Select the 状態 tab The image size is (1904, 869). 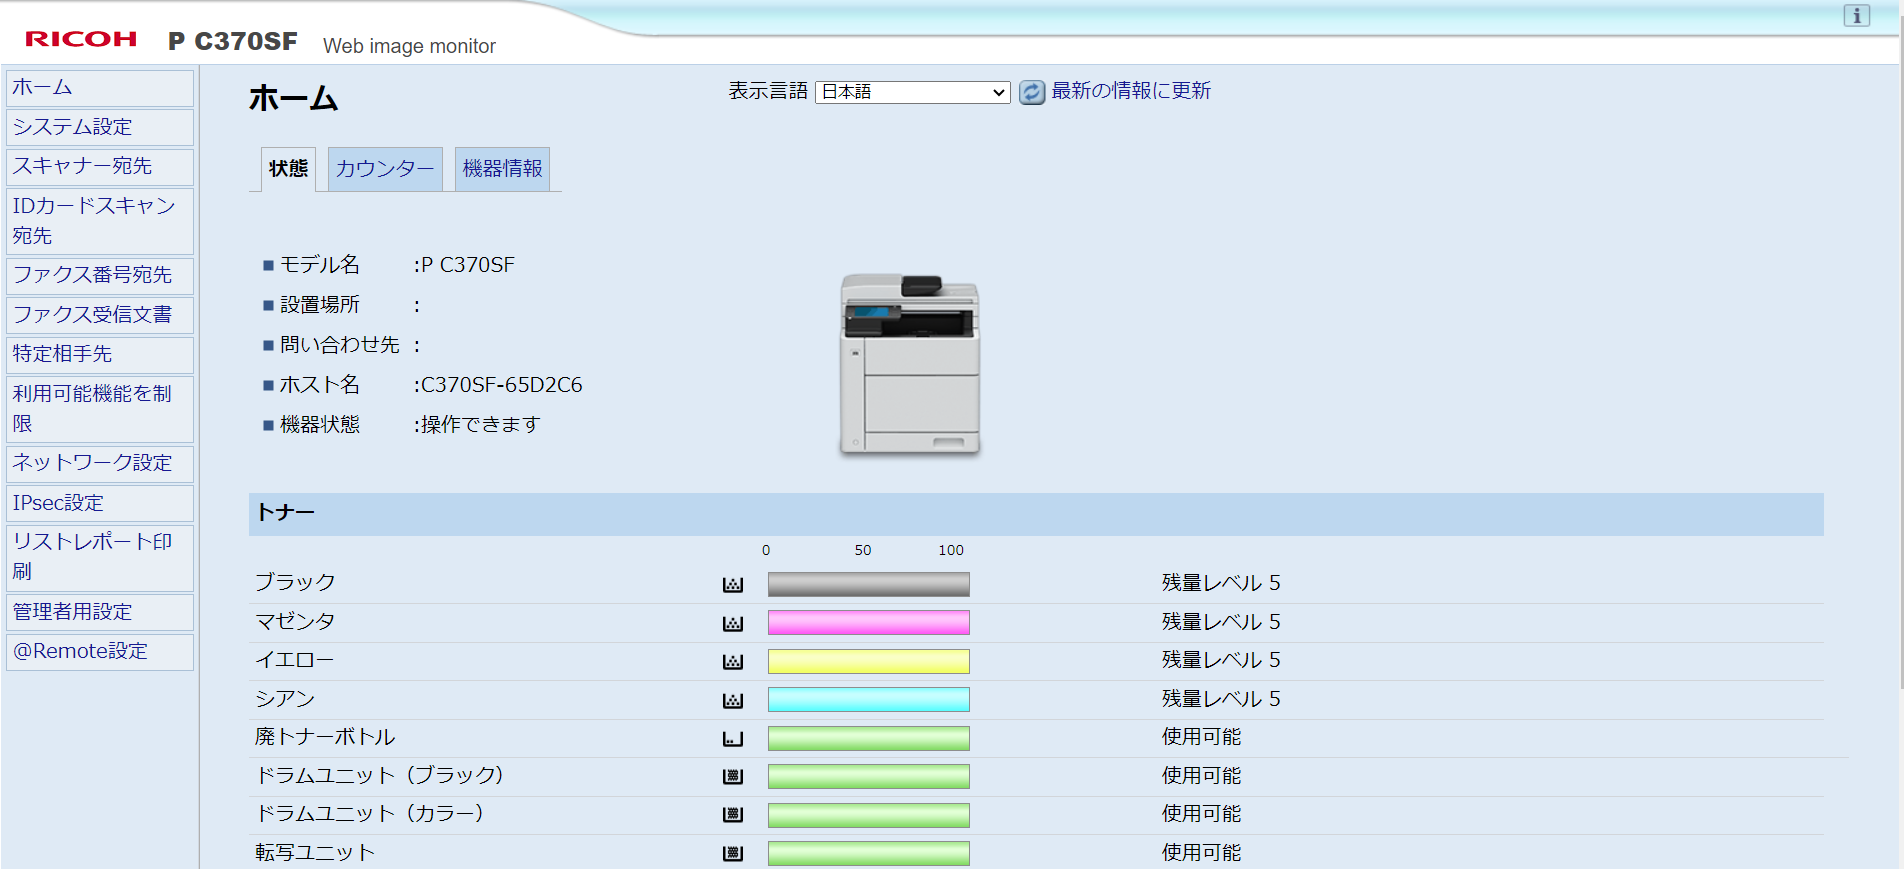(288, 169)
